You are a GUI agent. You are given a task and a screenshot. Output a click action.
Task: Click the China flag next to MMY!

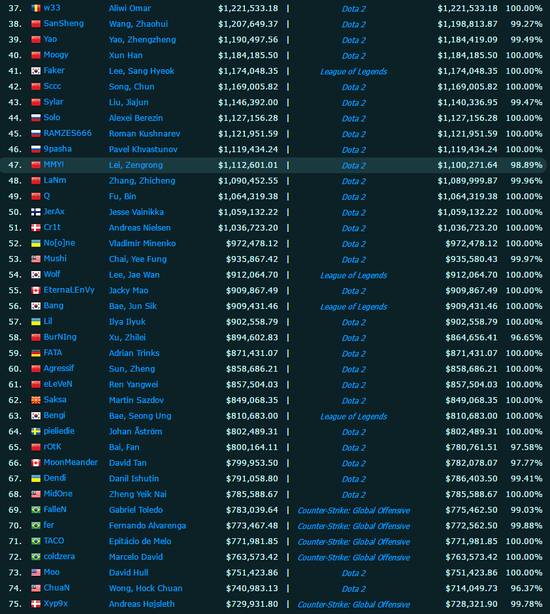point(36,165)
